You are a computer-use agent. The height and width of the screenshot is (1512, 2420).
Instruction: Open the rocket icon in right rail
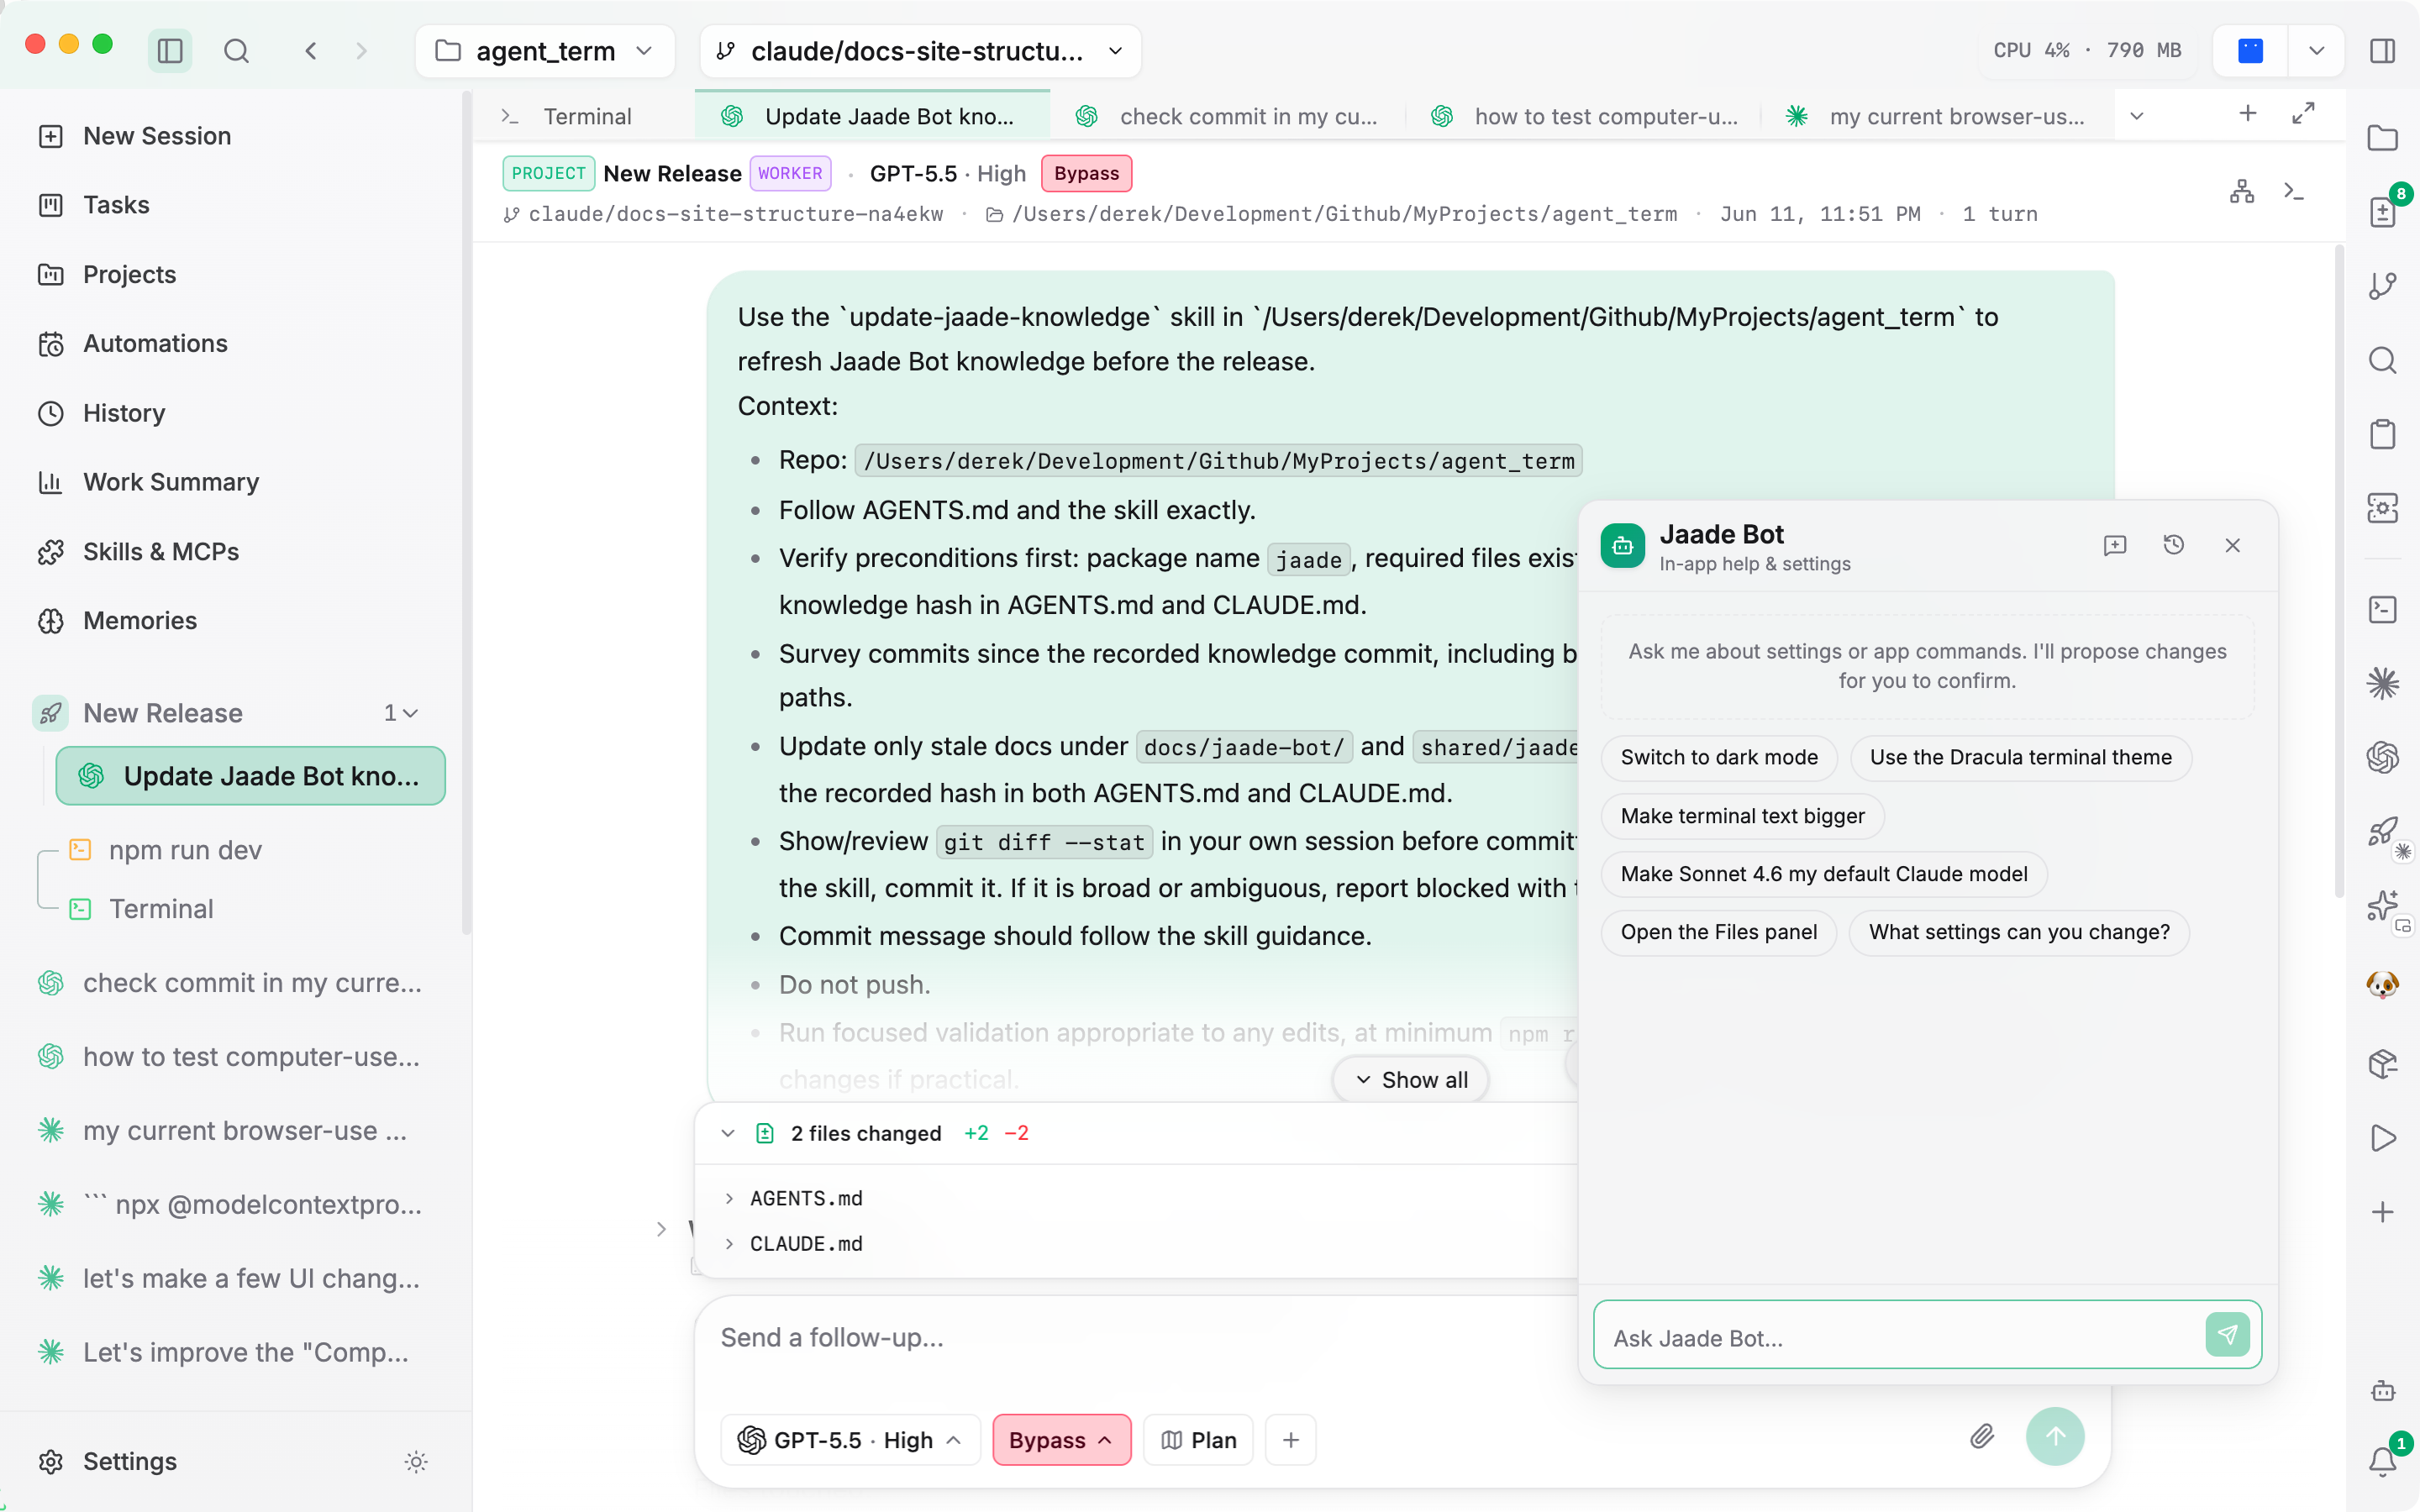[2382, 831]
